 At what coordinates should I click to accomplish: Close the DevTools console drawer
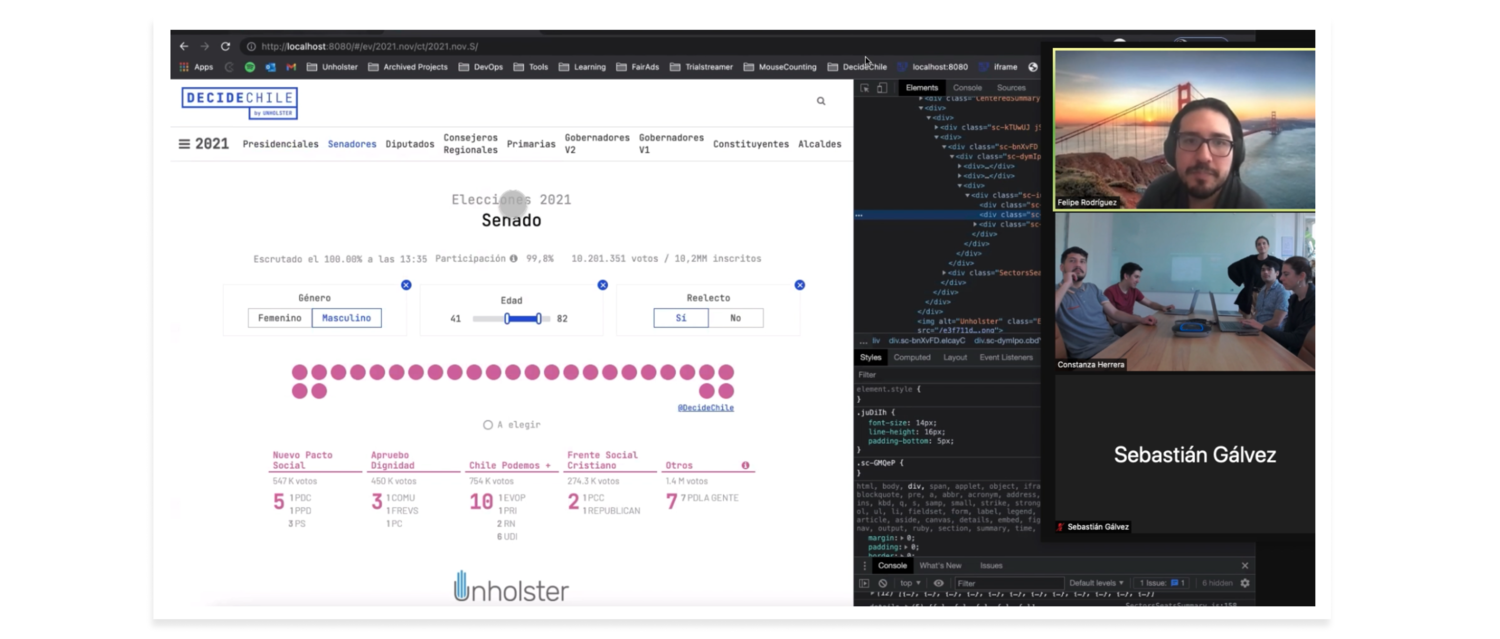click(x=1245, y=566)
